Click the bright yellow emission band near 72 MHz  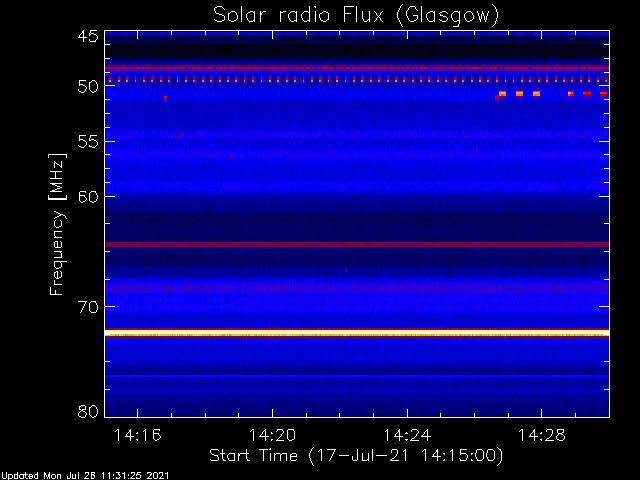pos(357,333)
